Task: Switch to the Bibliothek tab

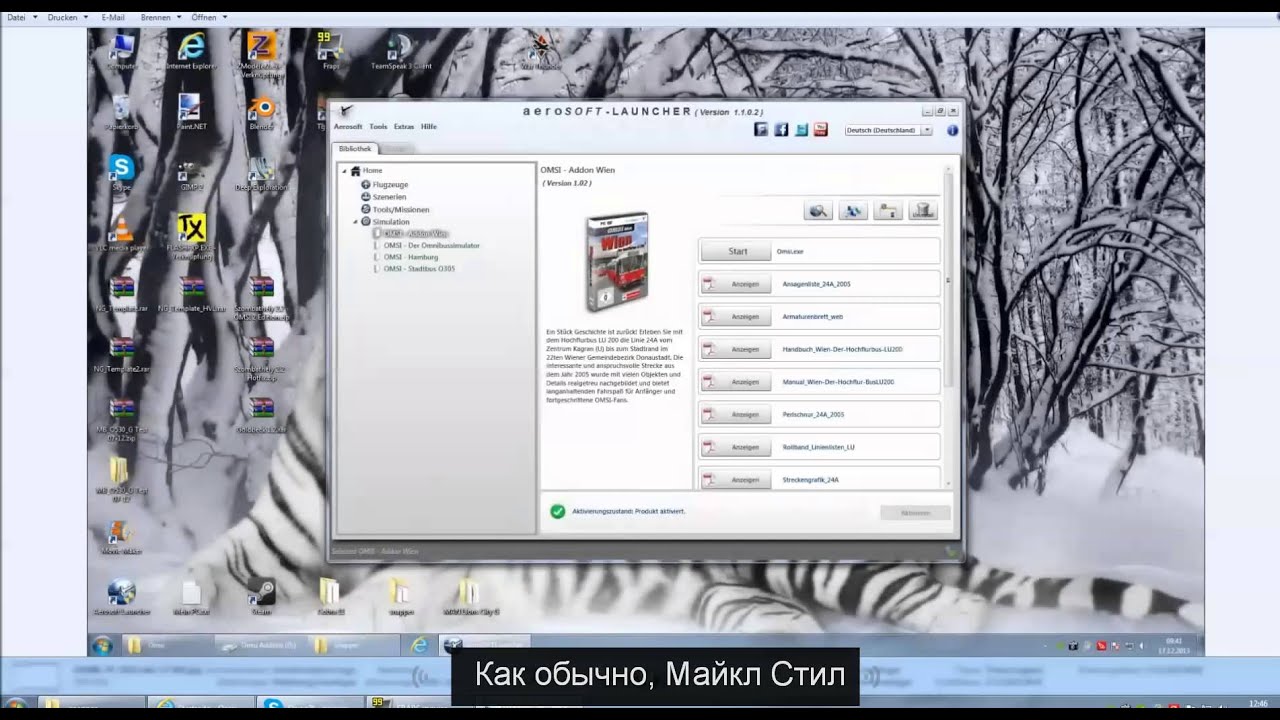Action: click(354, 149)
